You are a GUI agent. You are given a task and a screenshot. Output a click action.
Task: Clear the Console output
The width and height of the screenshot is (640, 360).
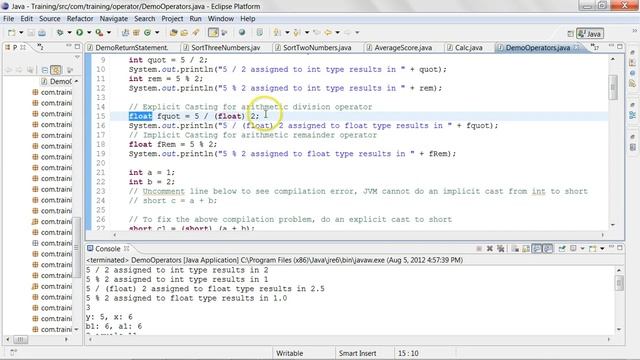pyautogui.click(x=515, y=249)
